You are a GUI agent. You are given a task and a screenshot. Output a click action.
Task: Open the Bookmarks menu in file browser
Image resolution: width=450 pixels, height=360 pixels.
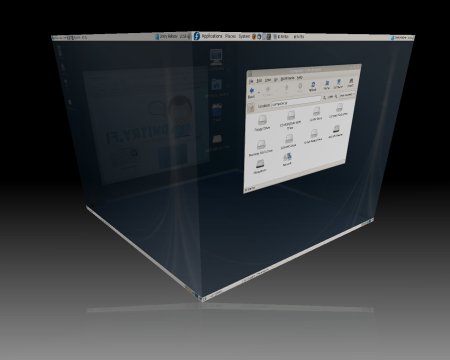(287, 78)
